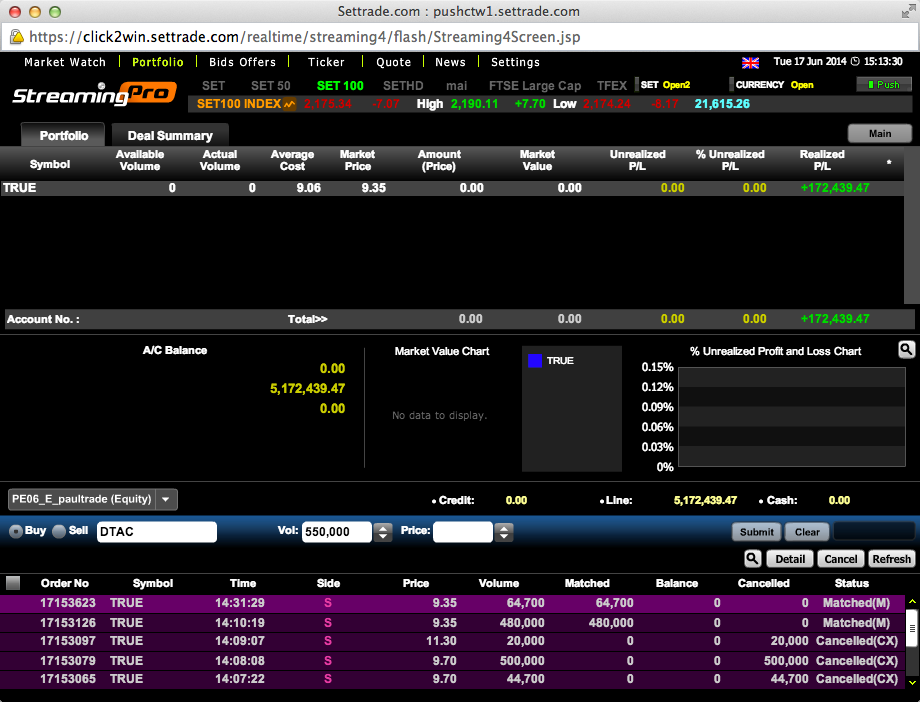Screen dimensions: 920x702
Task: Toggle the Push streaming button
Action: 884,85
